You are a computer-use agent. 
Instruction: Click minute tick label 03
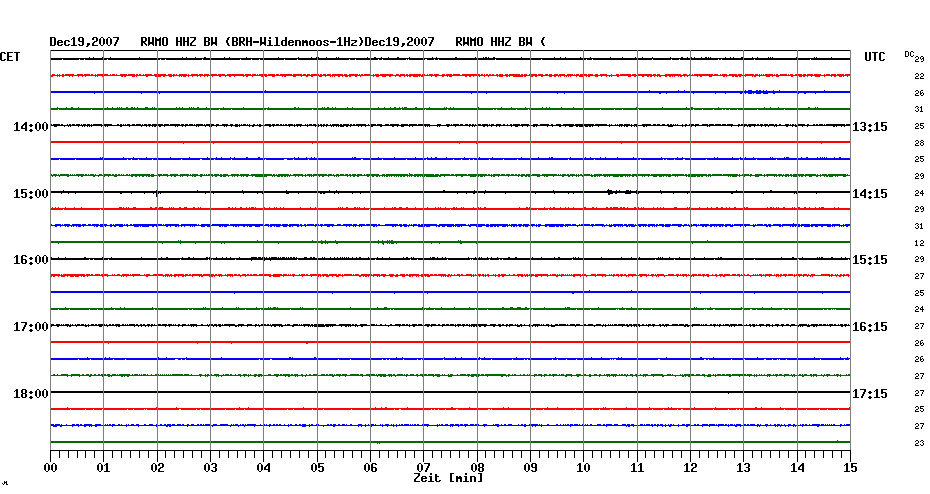coord(211,468)
